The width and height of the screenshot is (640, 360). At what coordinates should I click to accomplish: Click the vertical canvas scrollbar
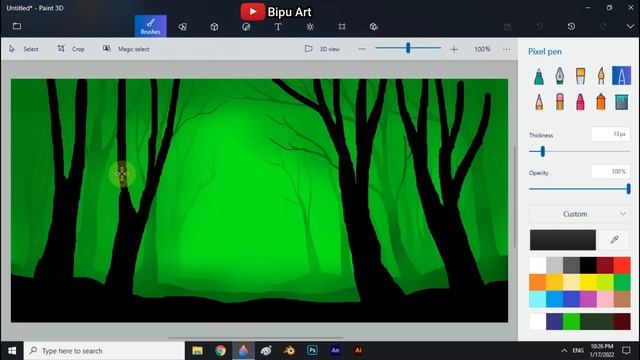pos(515,197)
